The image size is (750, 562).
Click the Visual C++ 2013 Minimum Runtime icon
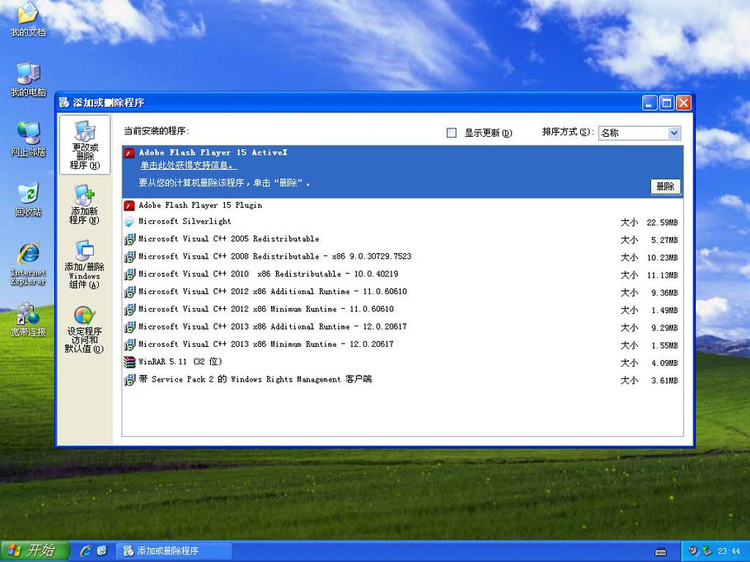click(x=129, y=344)
